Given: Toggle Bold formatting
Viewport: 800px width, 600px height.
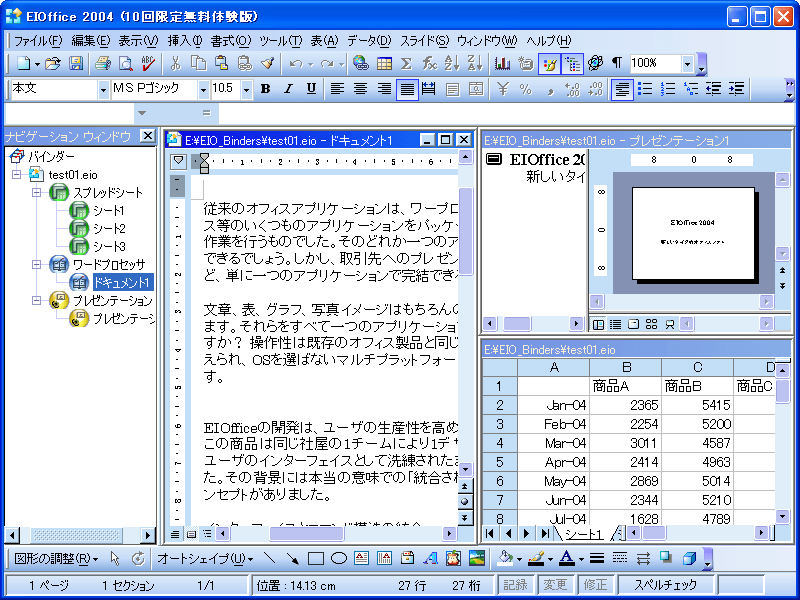Looking at the screenshot, I should tap(265, 89).
